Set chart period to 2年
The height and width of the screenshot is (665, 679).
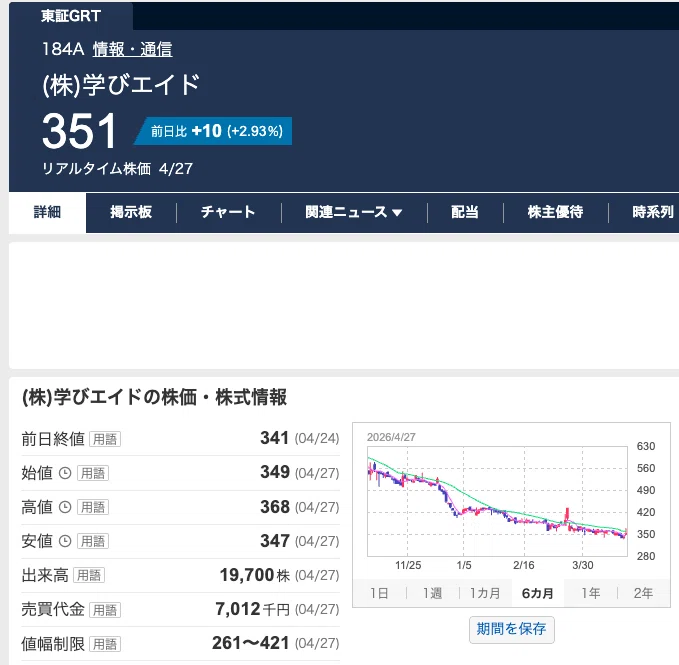pos(643,593)
